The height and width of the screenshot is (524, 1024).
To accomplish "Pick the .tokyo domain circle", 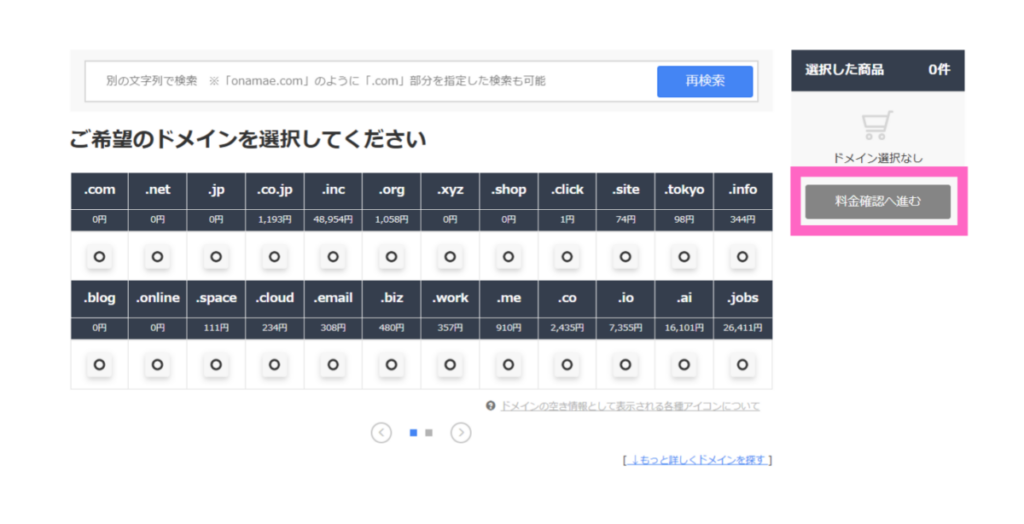I will (684, 257).
